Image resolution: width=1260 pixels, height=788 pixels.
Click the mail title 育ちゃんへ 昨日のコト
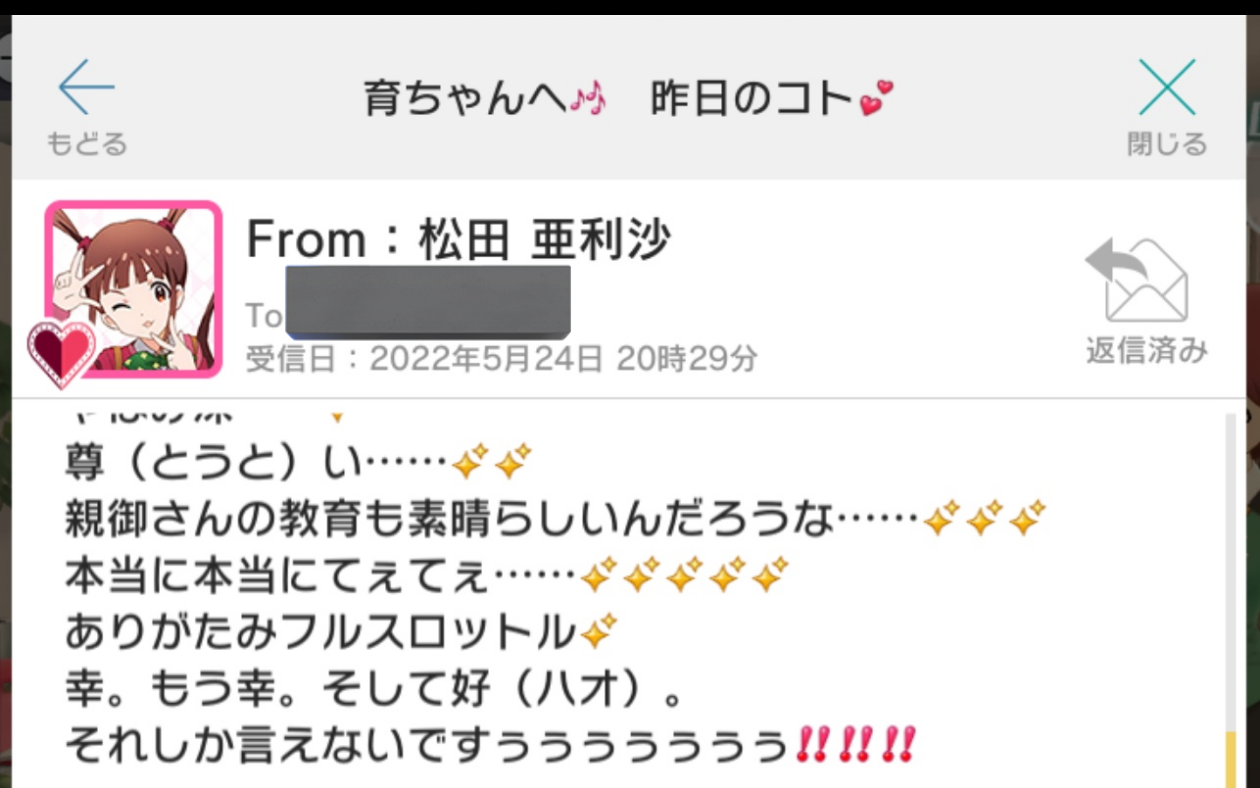point(628,99)
